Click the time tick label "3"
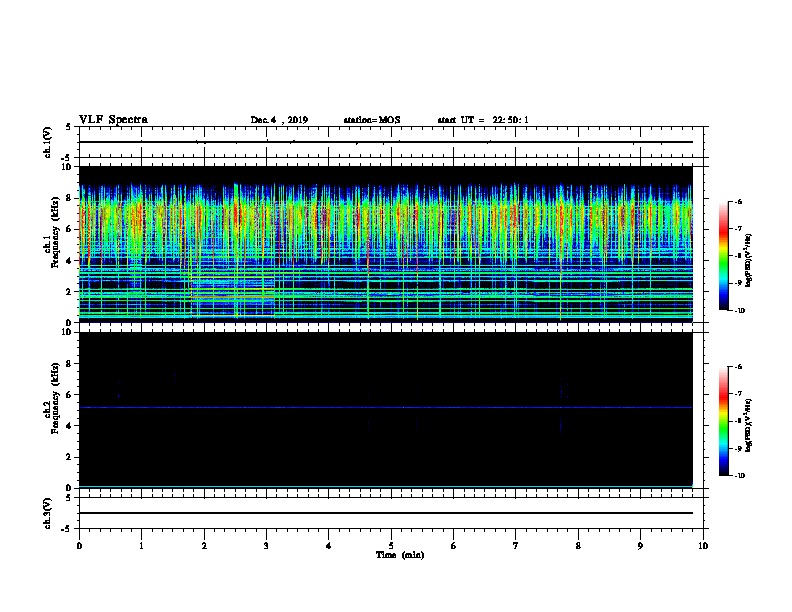Image resolution: width=792 pixels, height=612 pixels. click(266, 545)
